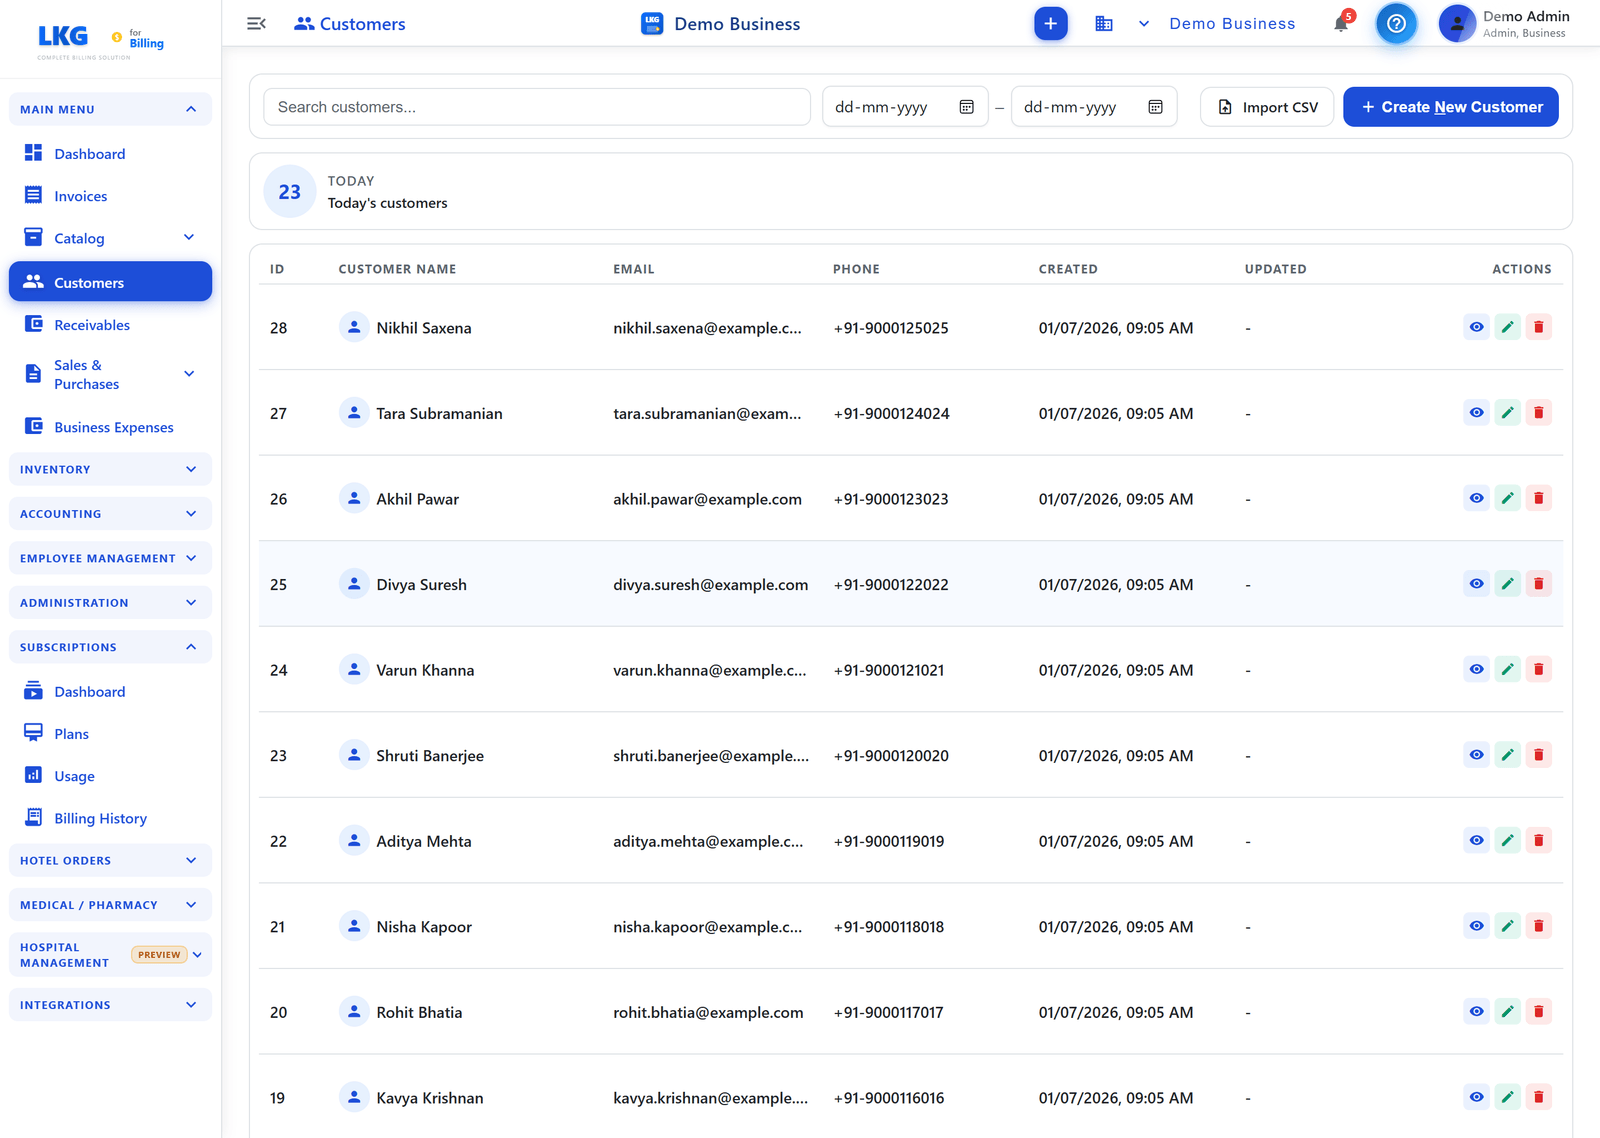This screenshot has height=1138, width=1600.
Task: Open Business Expenses in the sidebar
Action: click(x=110, y=427)
